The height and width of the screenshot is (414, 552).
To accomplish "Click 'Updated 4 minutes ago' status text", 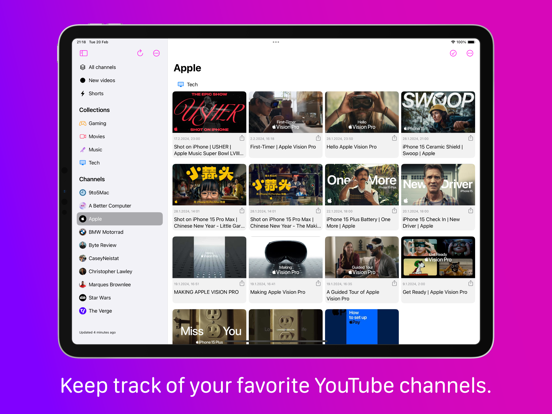I will click(x=97, y=332).
